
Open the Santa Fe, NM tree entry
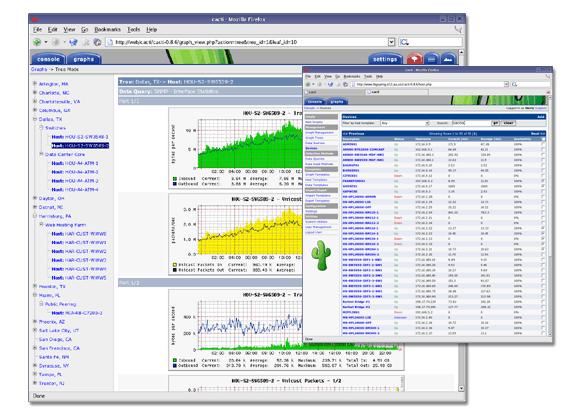pos(54,357)
